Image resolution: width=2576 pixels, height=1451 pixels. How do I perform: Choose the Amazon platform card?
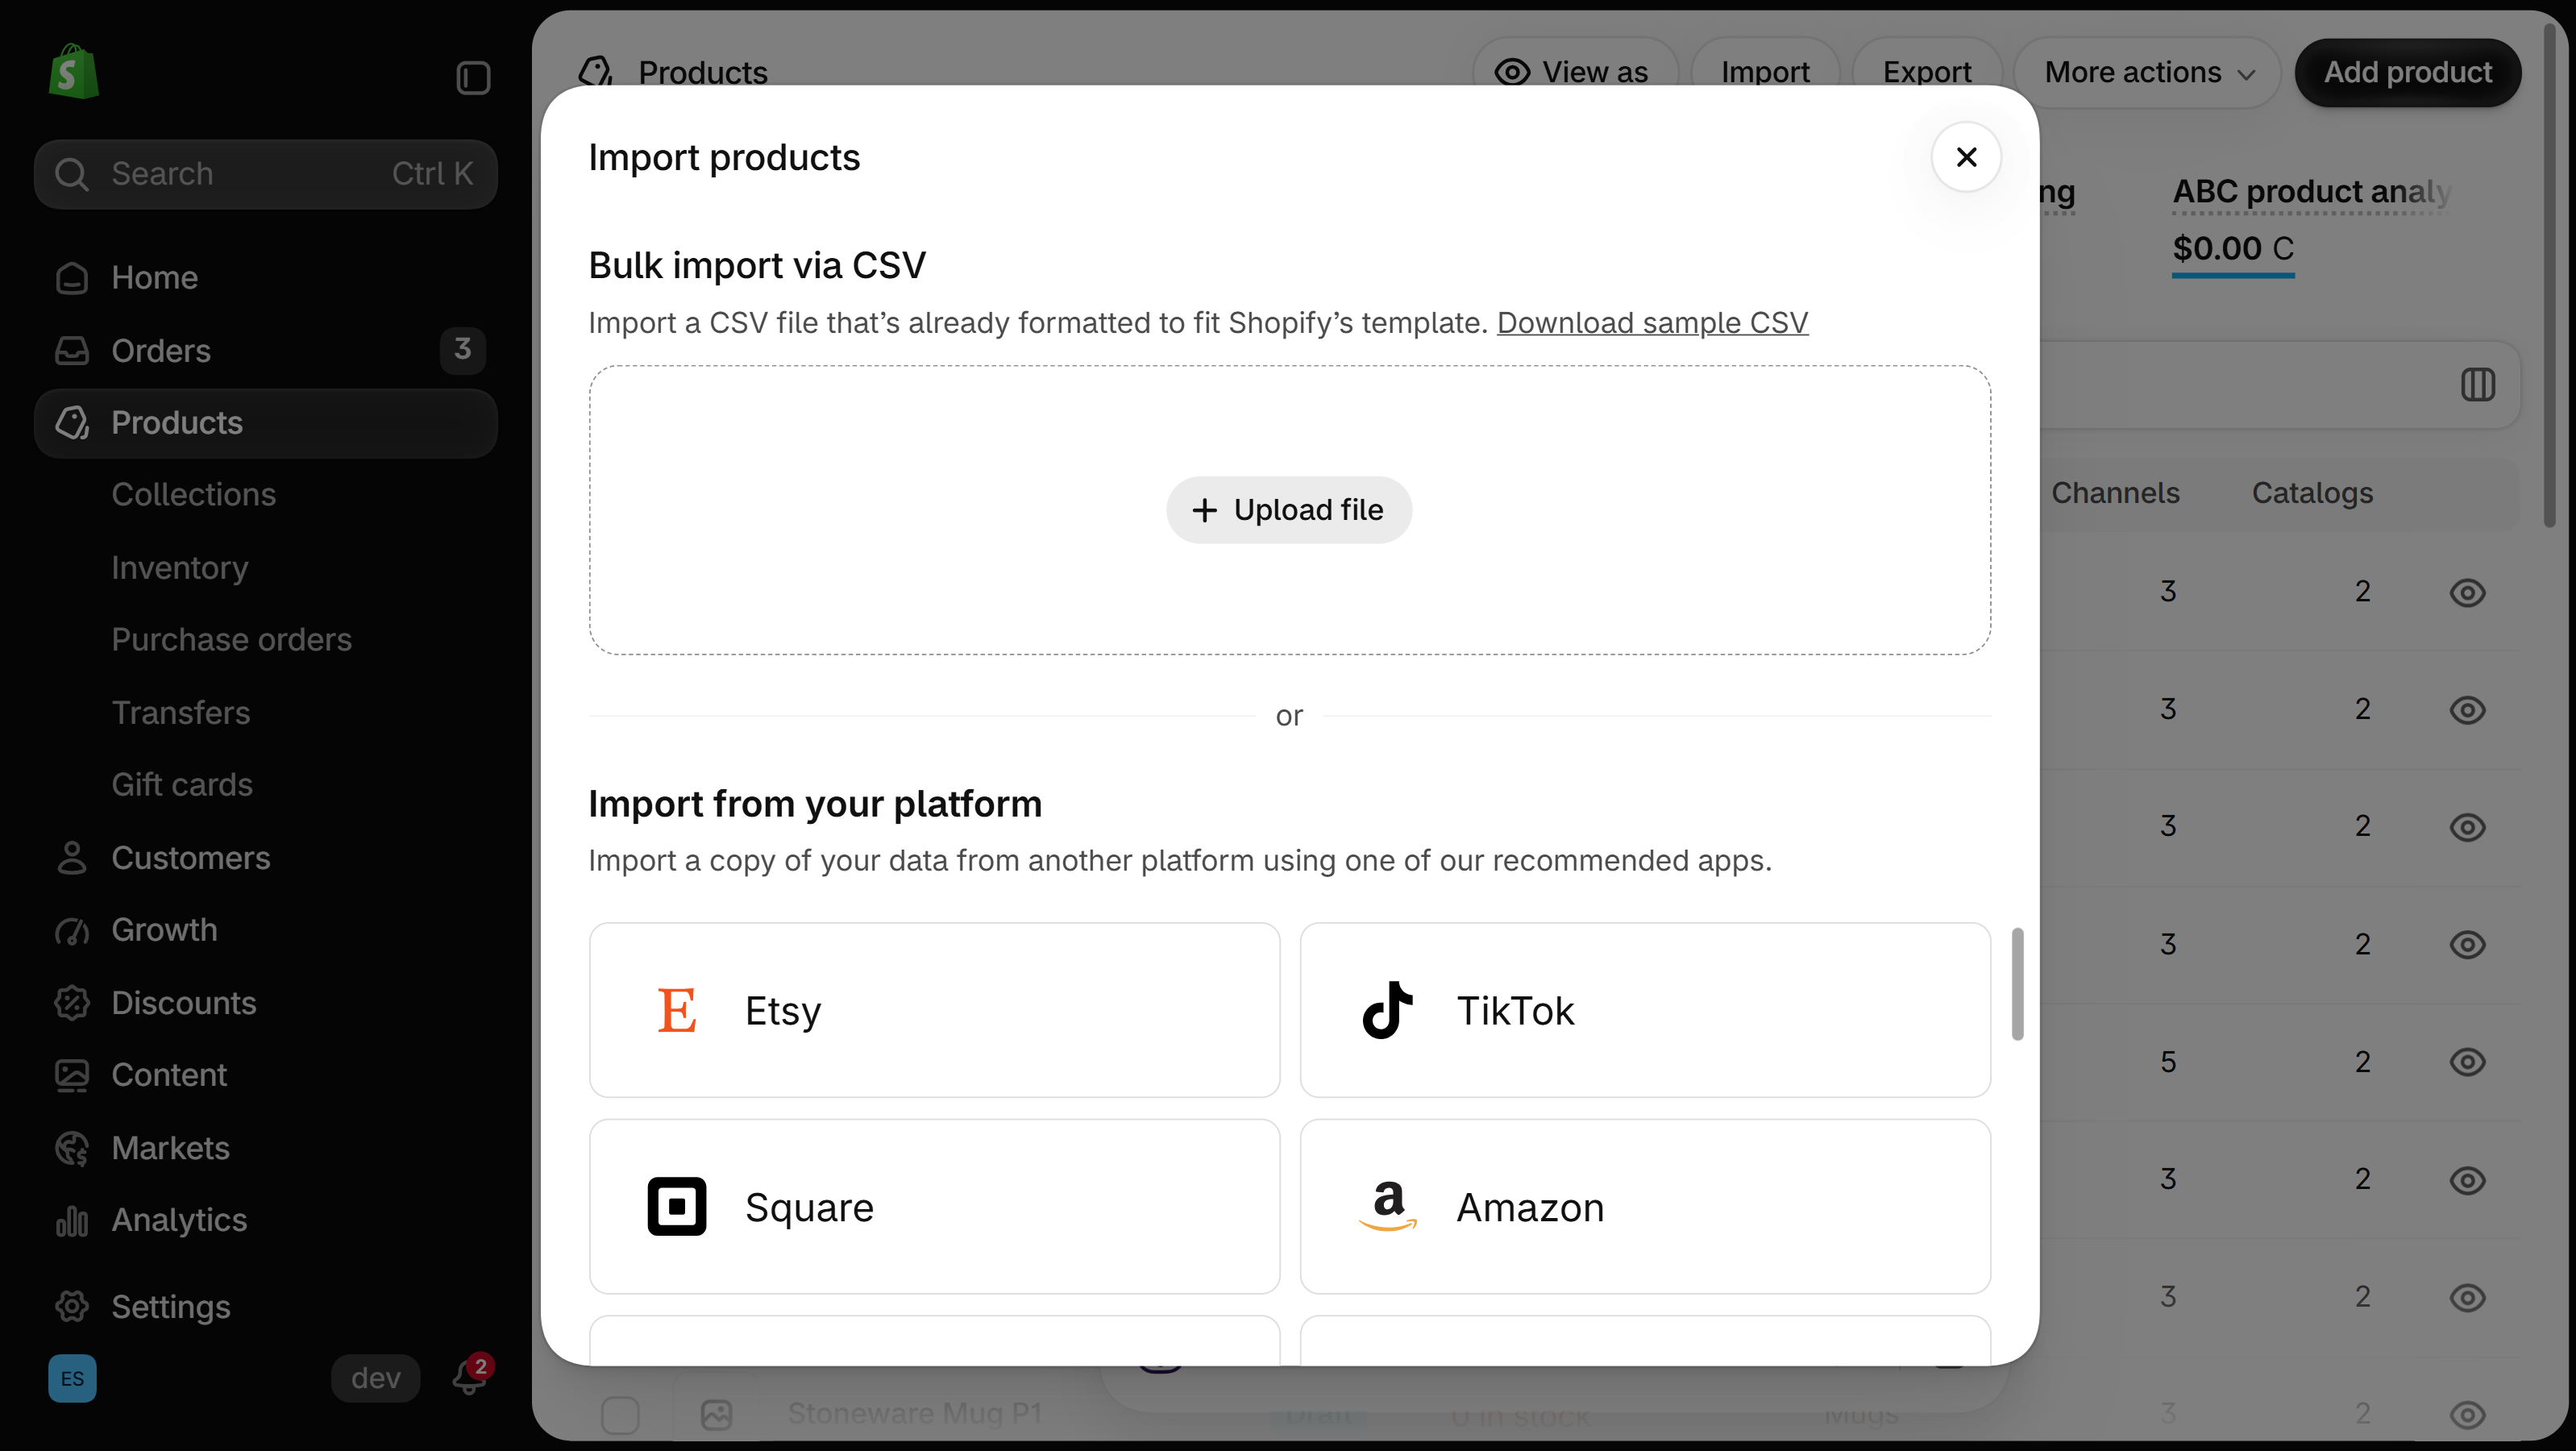pyautogui.click(x=1645, y=1206)
